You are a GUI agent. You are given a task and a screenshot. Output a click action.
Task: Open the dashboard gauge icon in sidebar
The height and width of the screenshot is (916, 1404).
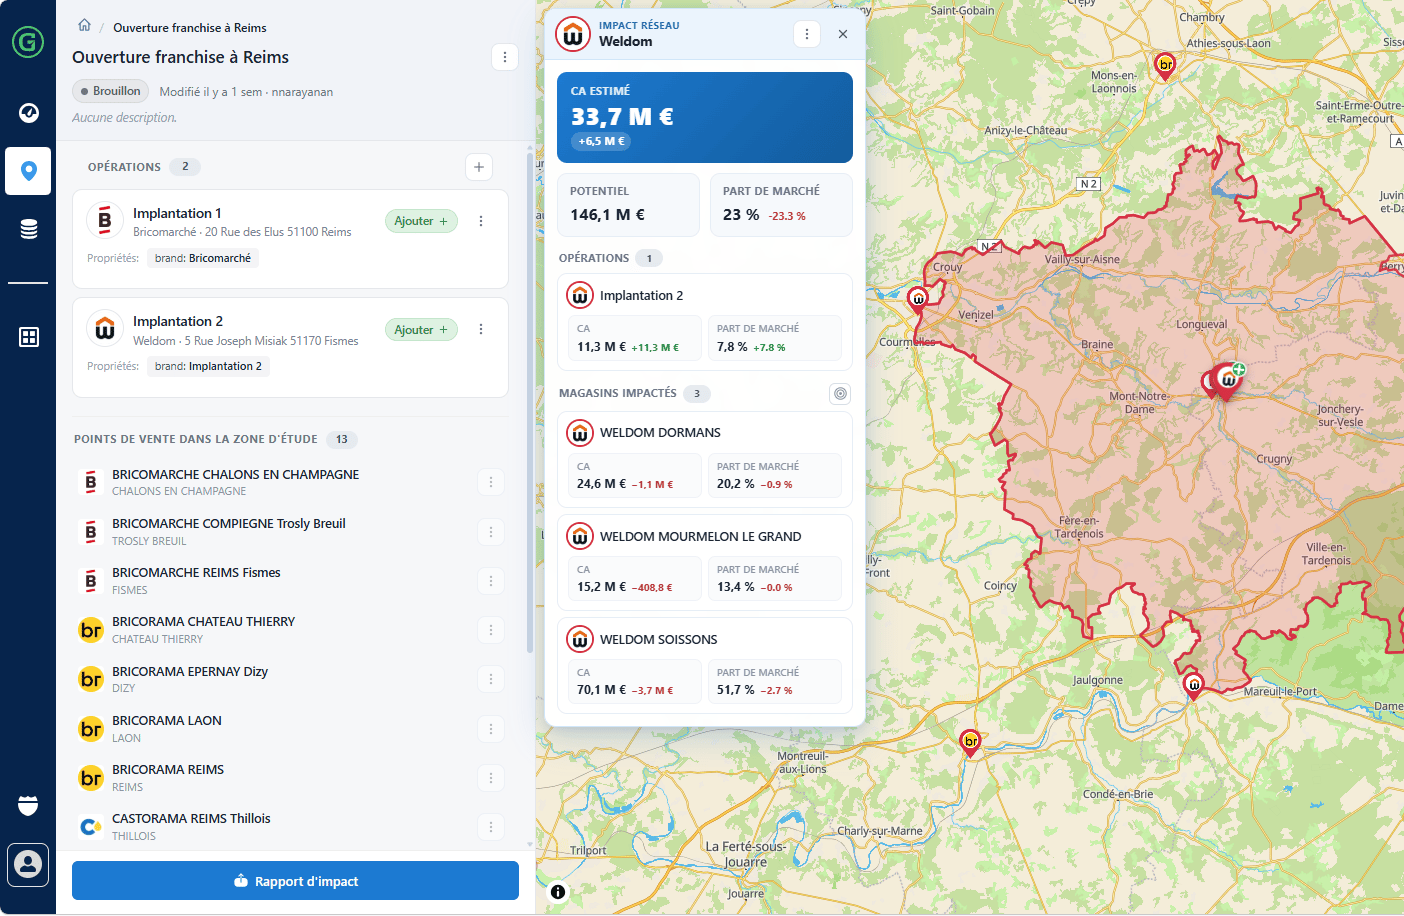(x=28, y=112)
